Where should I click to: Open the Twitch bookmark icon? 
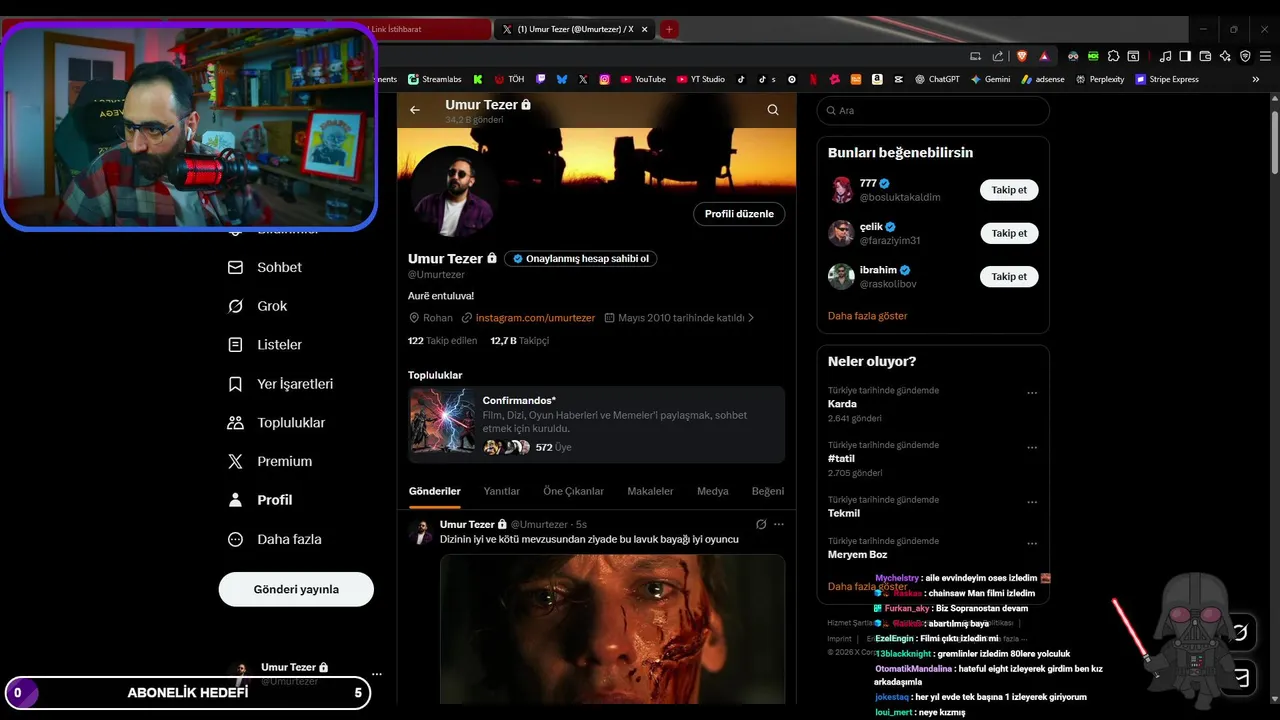[x=541, y=79]
